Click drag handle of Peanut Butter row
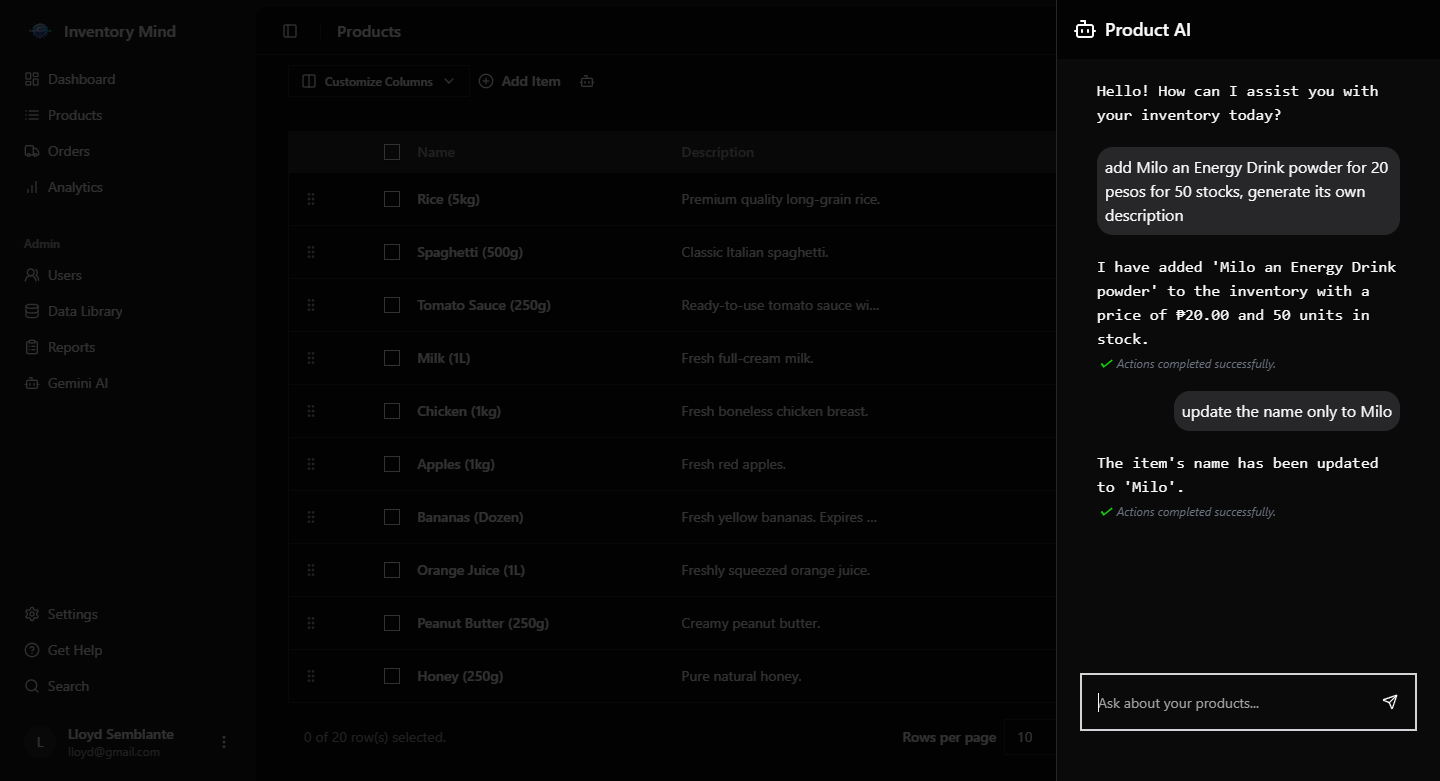1440x781 pixels. pos(311,623)
